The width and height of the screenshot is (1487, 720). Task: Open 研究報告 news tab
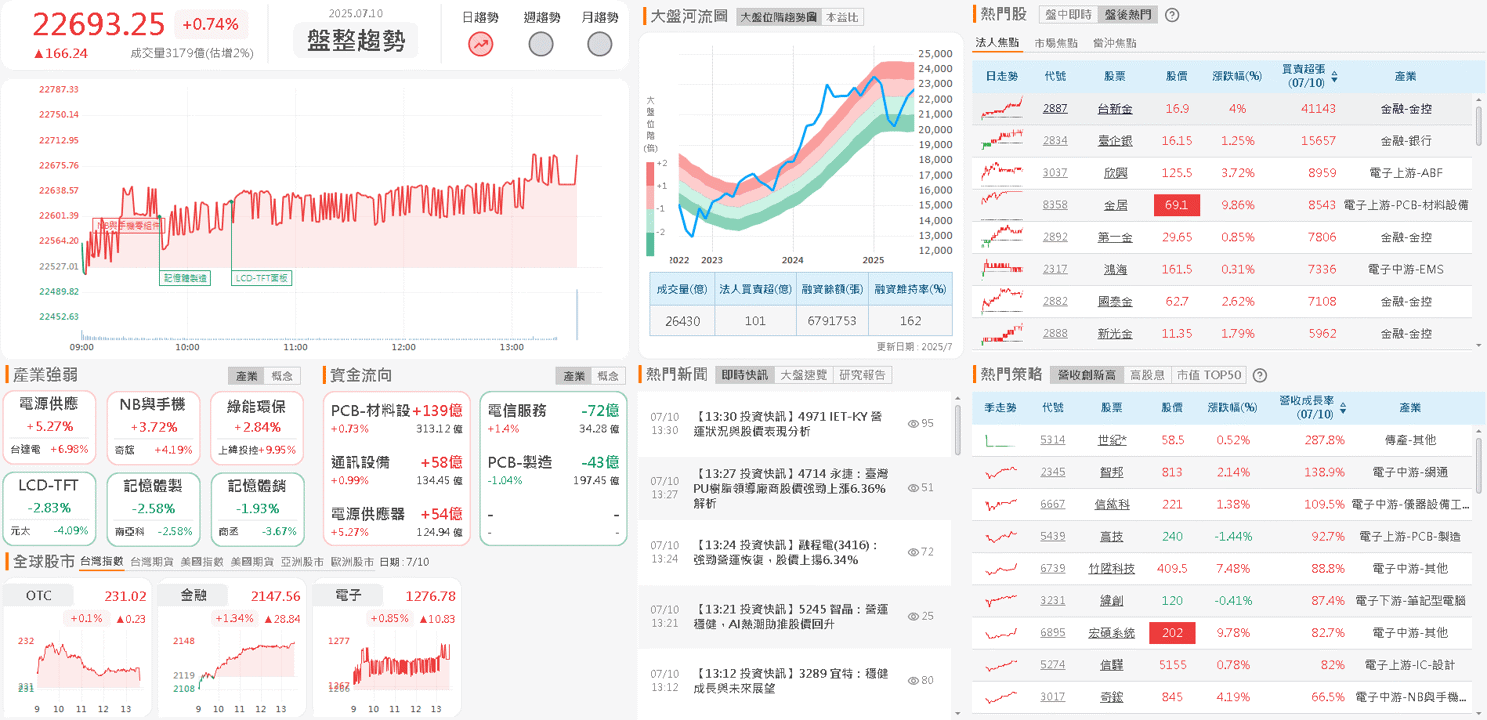tap(862, 374)
